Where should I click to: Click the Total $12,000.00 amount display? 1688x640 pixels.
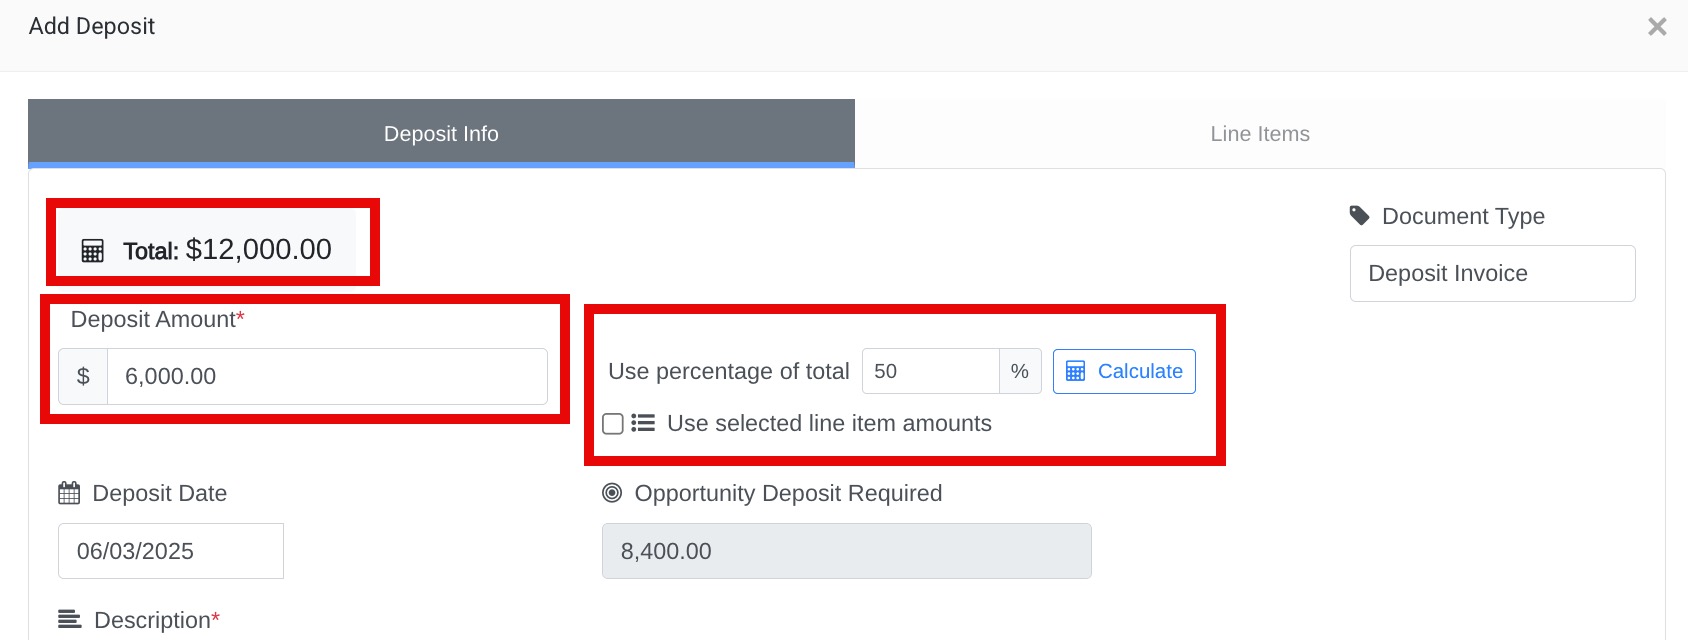(x=227, y=250)
